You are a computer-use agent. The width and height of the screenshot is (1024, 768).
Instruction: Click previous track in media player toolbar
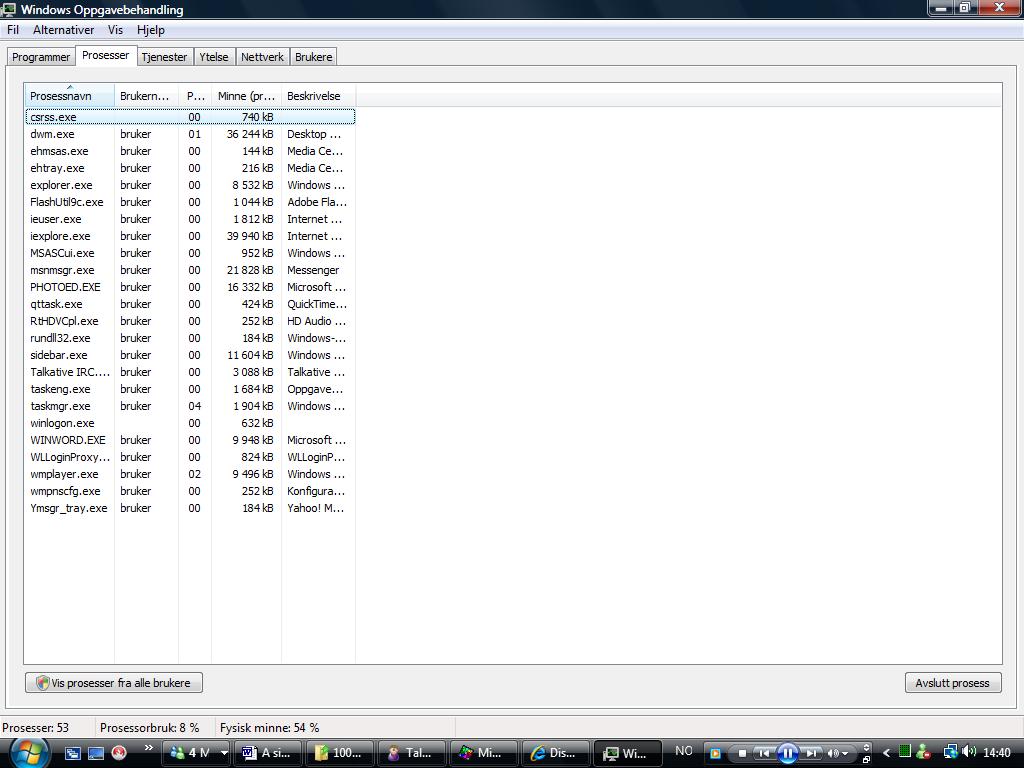(763, 754)
